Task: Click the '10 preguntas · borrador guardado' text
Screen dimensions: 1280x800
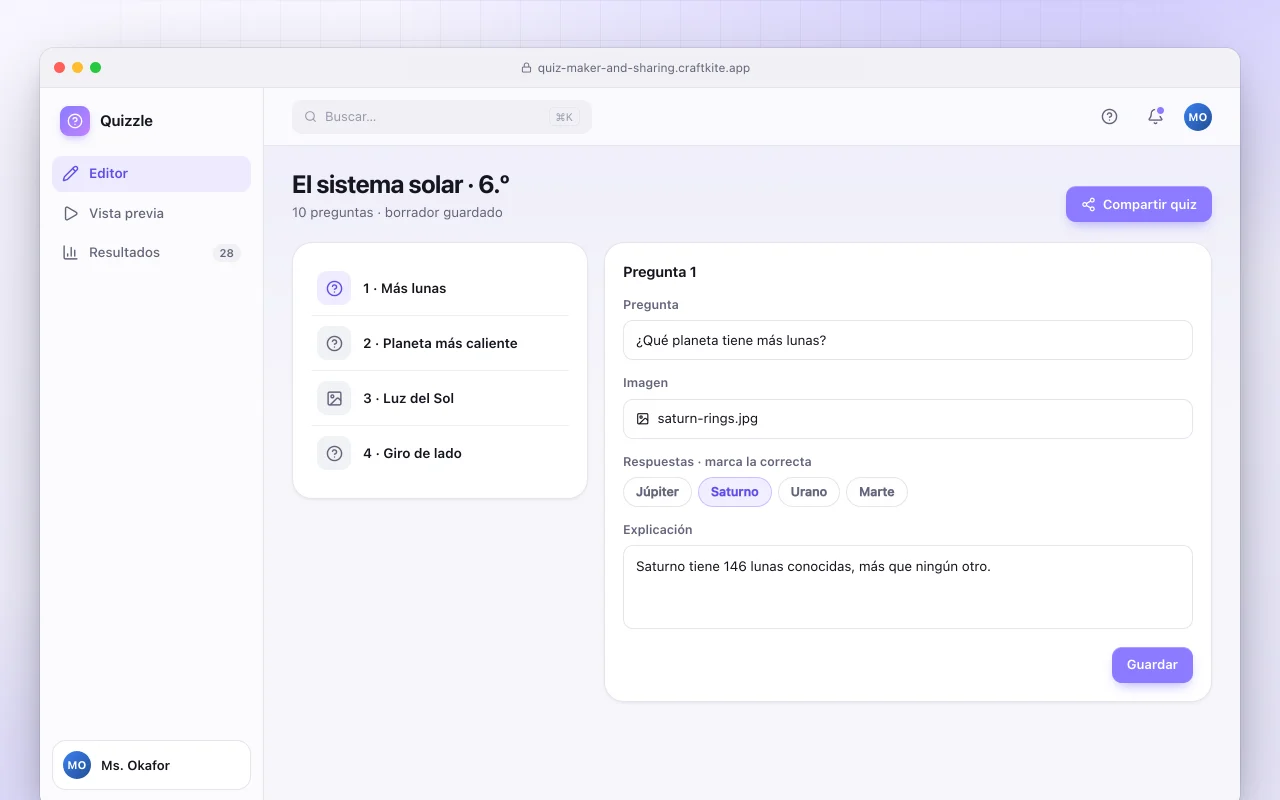Action: (x=397, y=213)
